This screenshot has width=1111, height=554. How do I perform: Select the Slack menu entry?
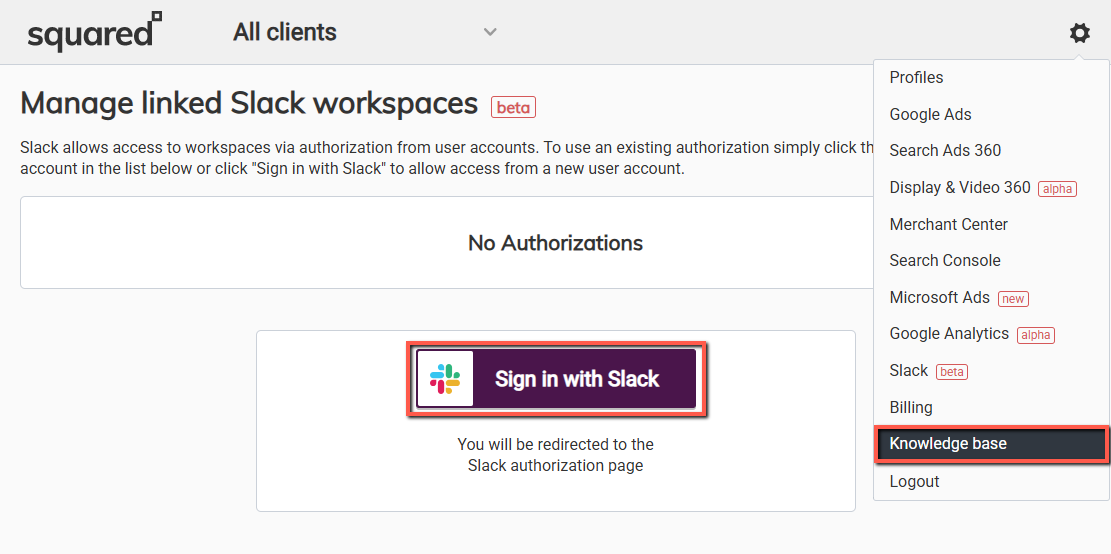pos(909,370)
